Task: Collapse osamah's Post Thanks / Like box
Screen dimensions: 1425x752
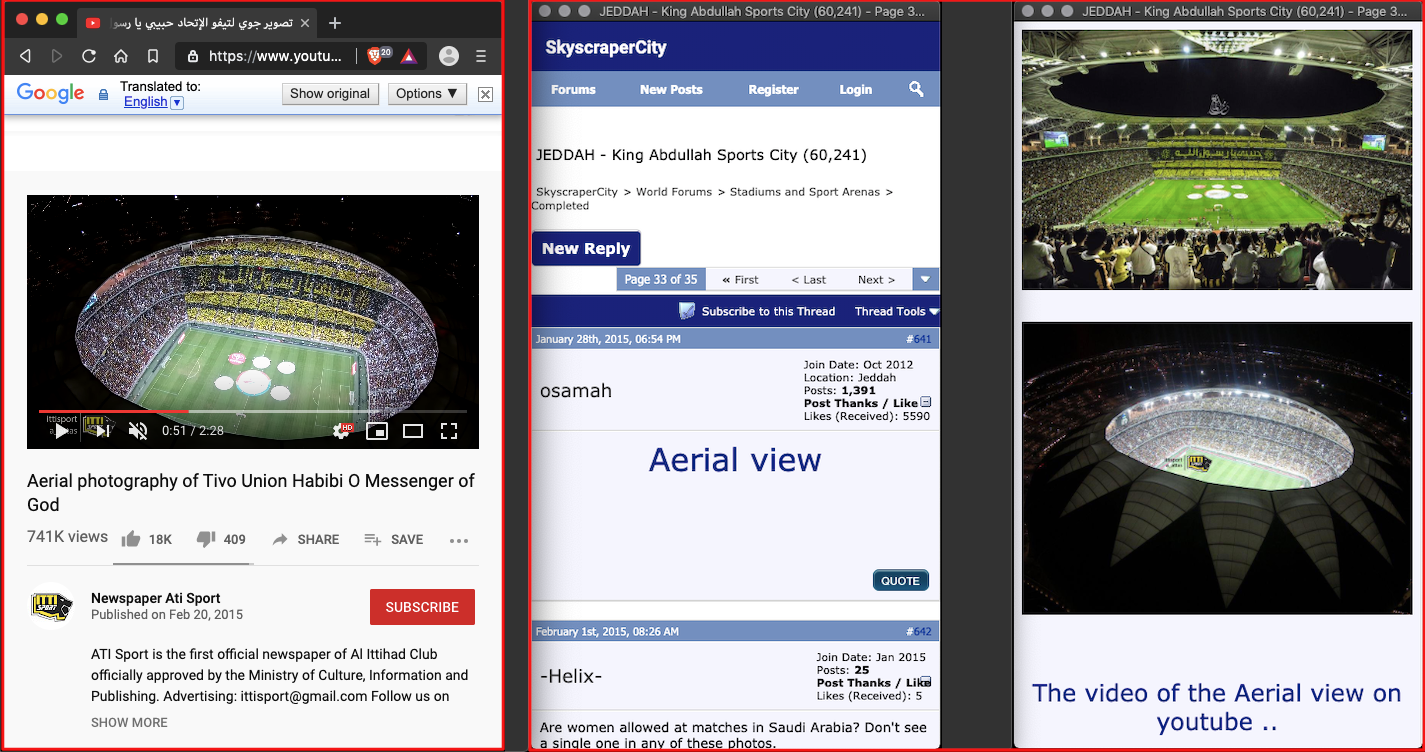Action: 926,402
